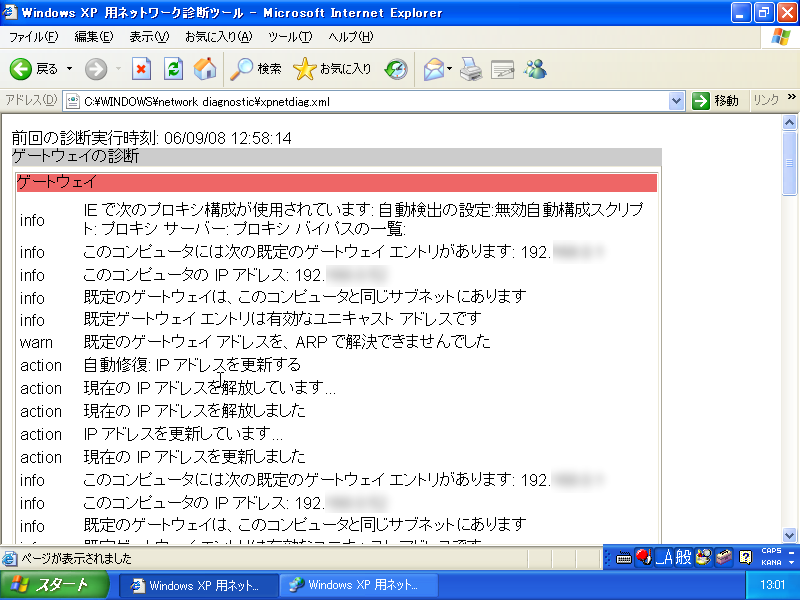
Task: Click the リンク links label
Action: [x=766, y=101]
